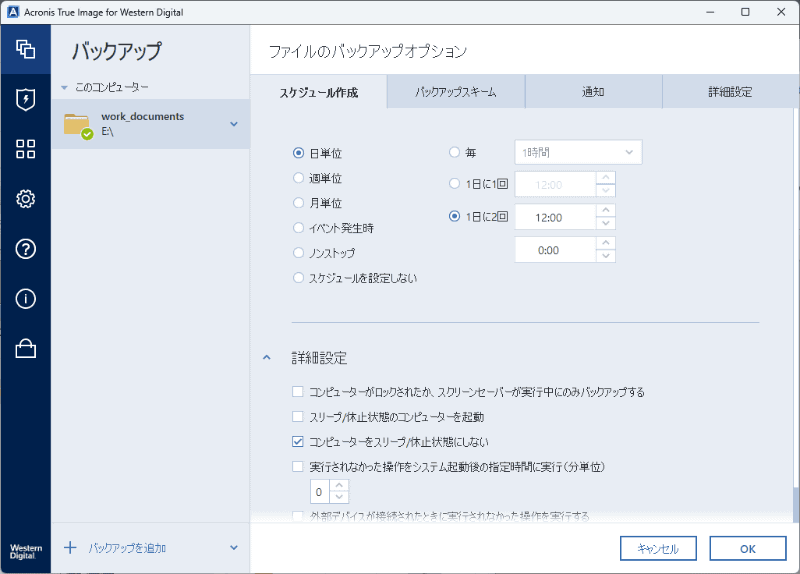Select イベント発生時 schedule option

(298, 228)
